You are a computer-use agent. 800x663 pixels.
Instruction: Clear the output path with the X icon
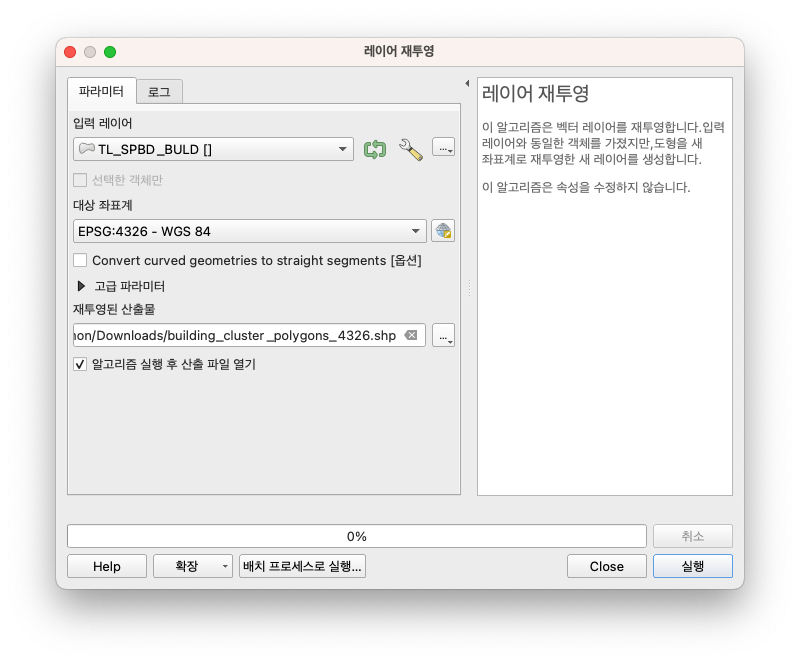411,335
